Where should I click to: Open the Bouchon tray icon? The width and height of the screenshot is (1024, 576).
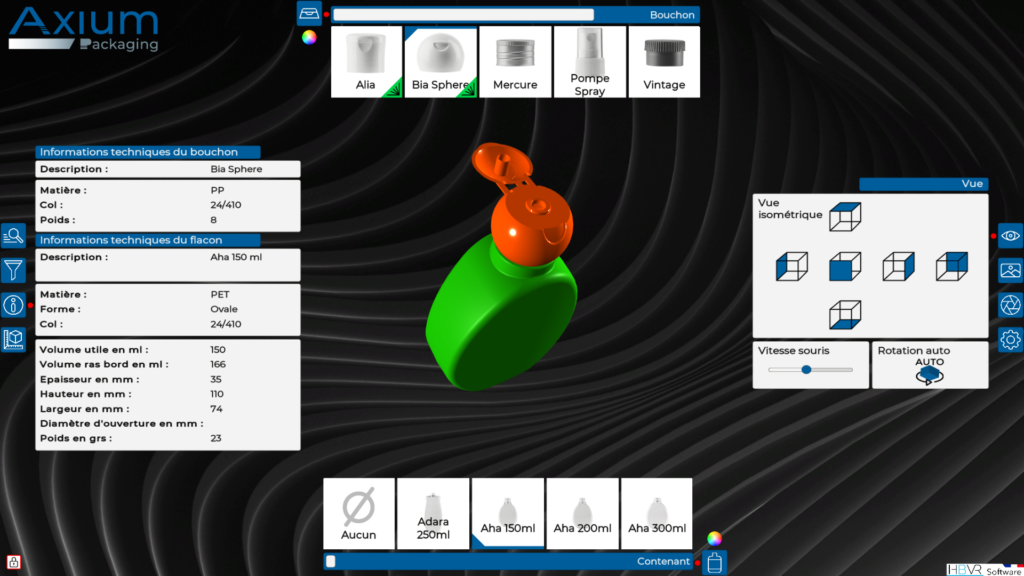tap(309, 14)
